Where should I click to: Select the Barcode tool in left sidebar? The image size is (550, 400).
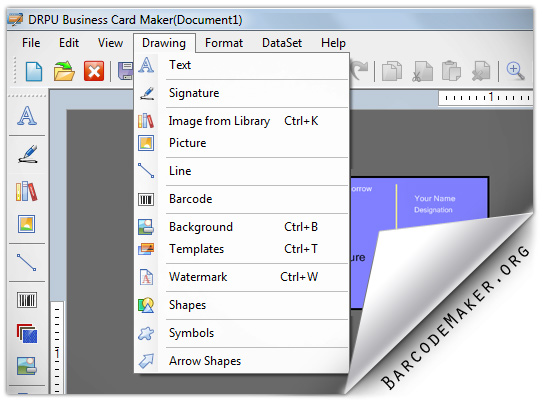(x=27, y=300)
